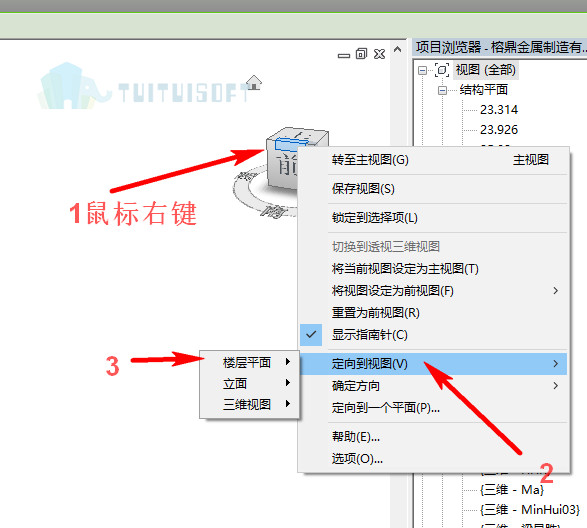Collapse the ribbon panel caret
The image size is (587, 528).
(398, 49)
